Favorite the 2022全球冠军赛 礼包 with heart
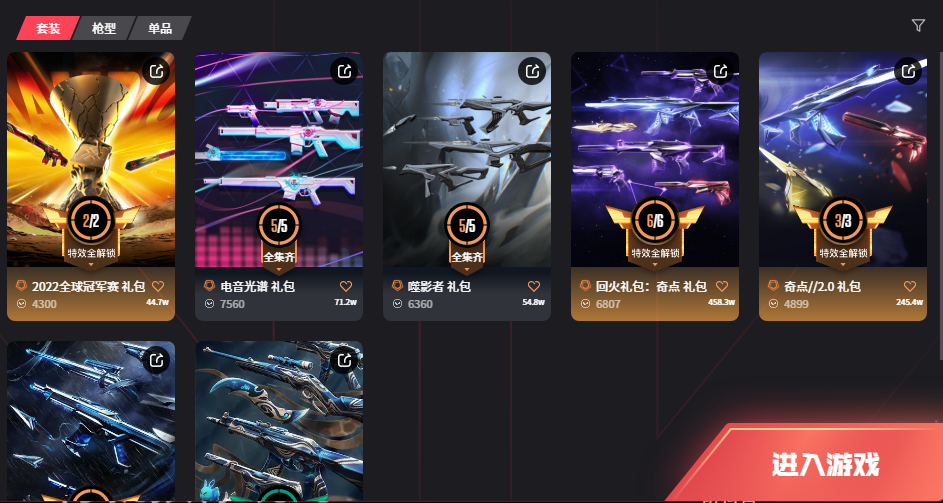 [158, 286]
